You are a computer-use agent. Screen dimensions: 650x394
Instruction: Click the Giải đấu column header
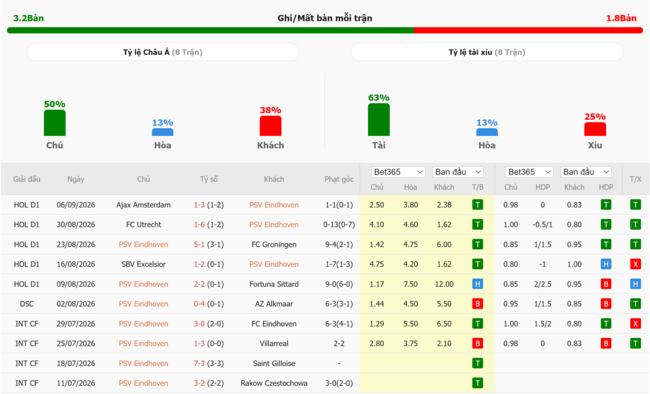[x=27, y=179]
